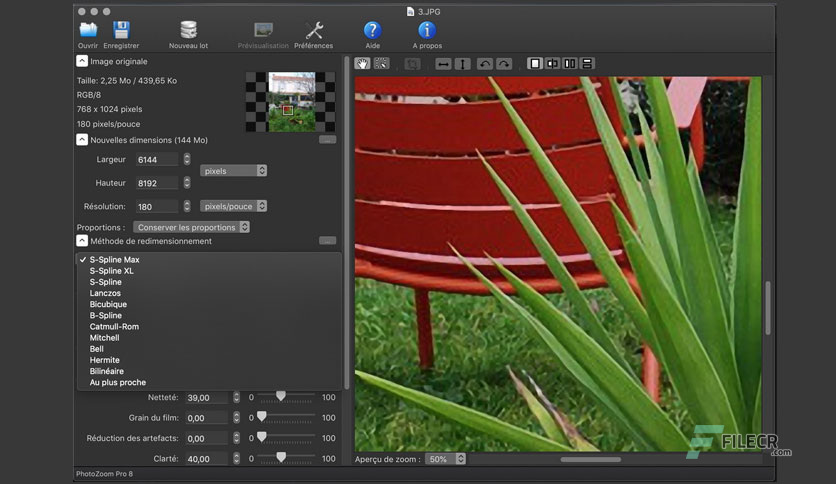Switch to side-by-side preview view
Image resolution: width=836 pixels, height=484 pixels.
click(570, 64)
